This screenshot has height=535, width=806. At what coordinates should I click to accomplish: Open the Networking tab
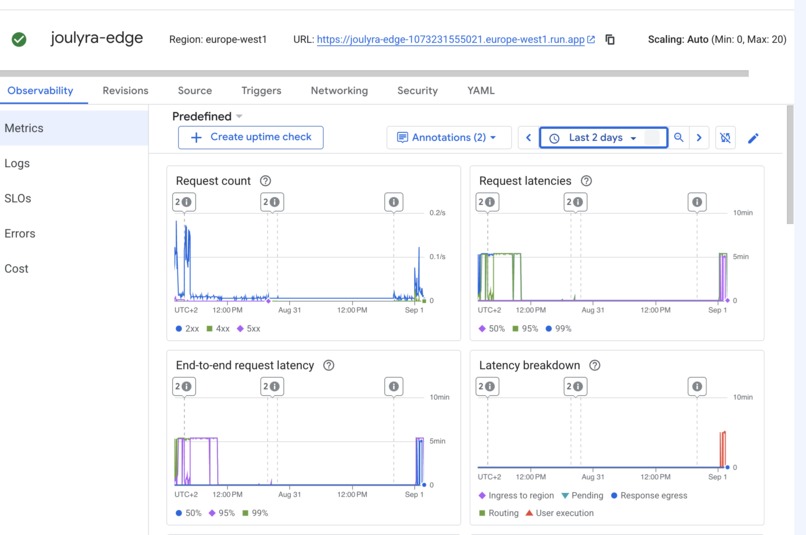[x=339, y=90]
